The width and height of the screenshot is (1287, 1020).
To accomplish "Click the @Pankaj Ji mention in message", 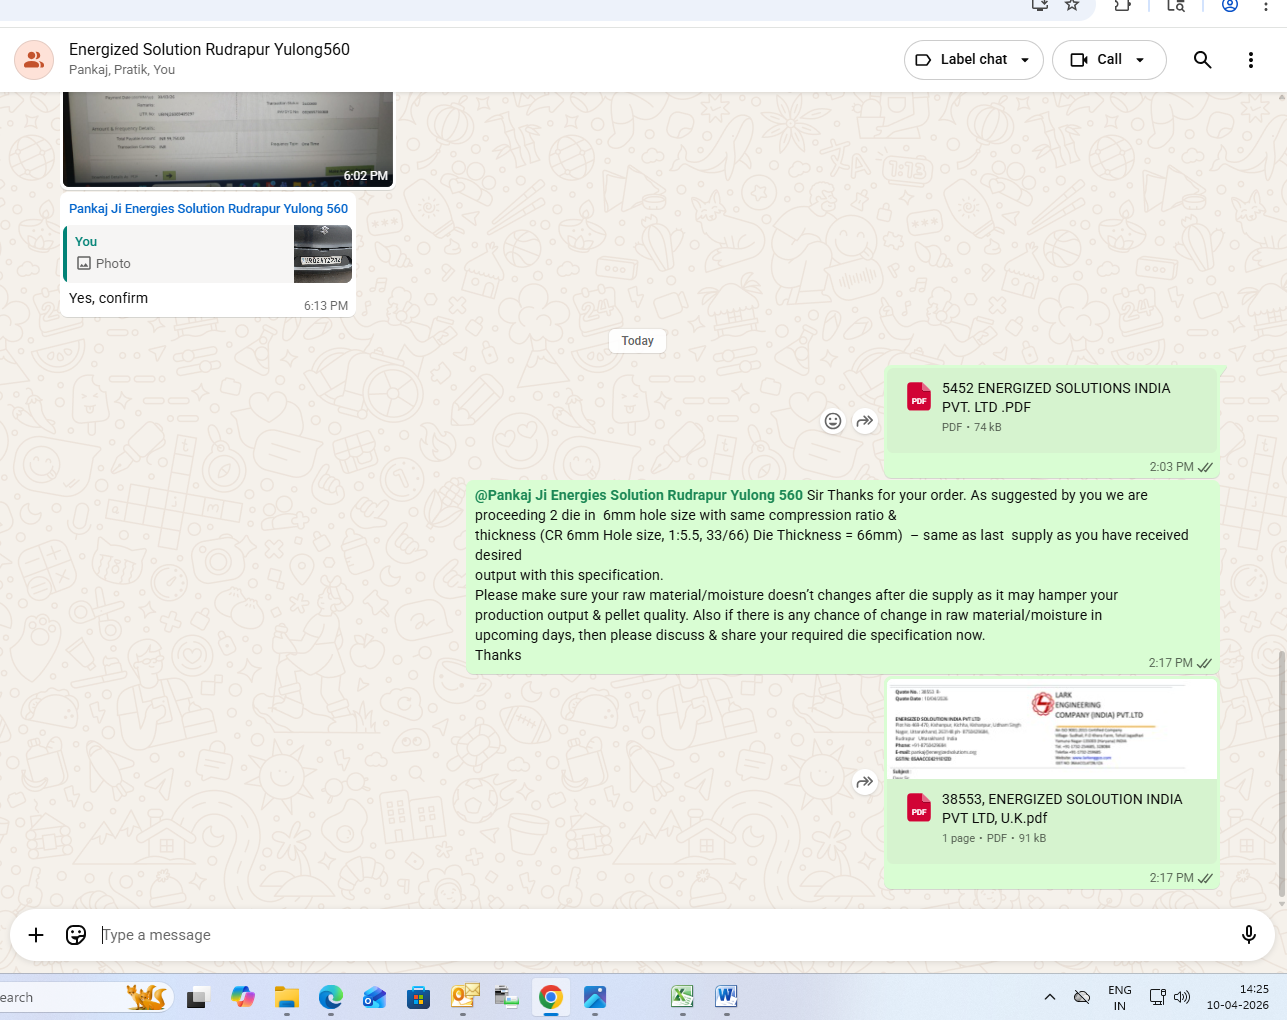I will tap(638, 495).
